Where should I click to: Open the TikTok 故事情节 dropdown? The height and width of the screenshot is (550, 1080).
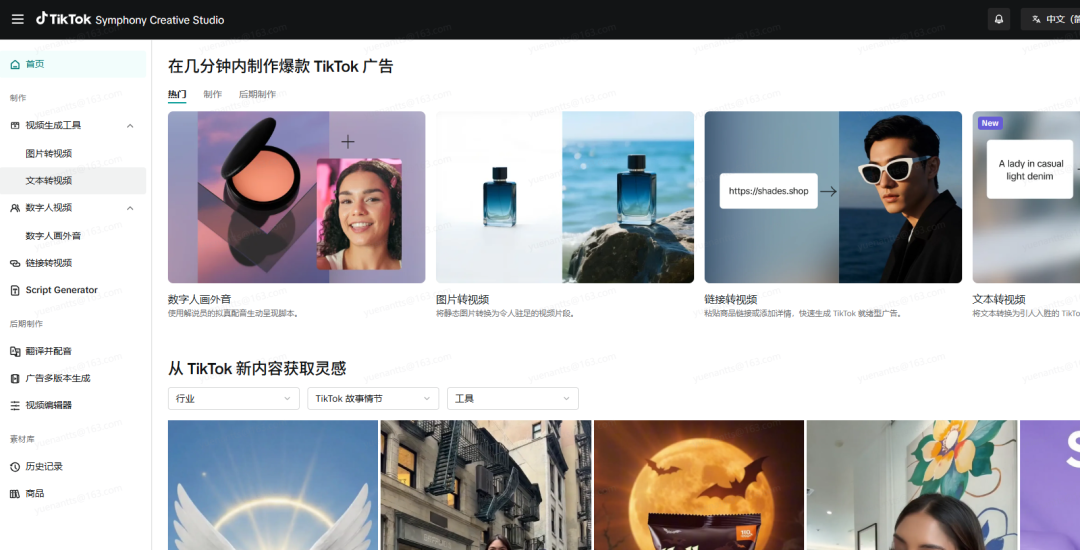pos(373,398)
